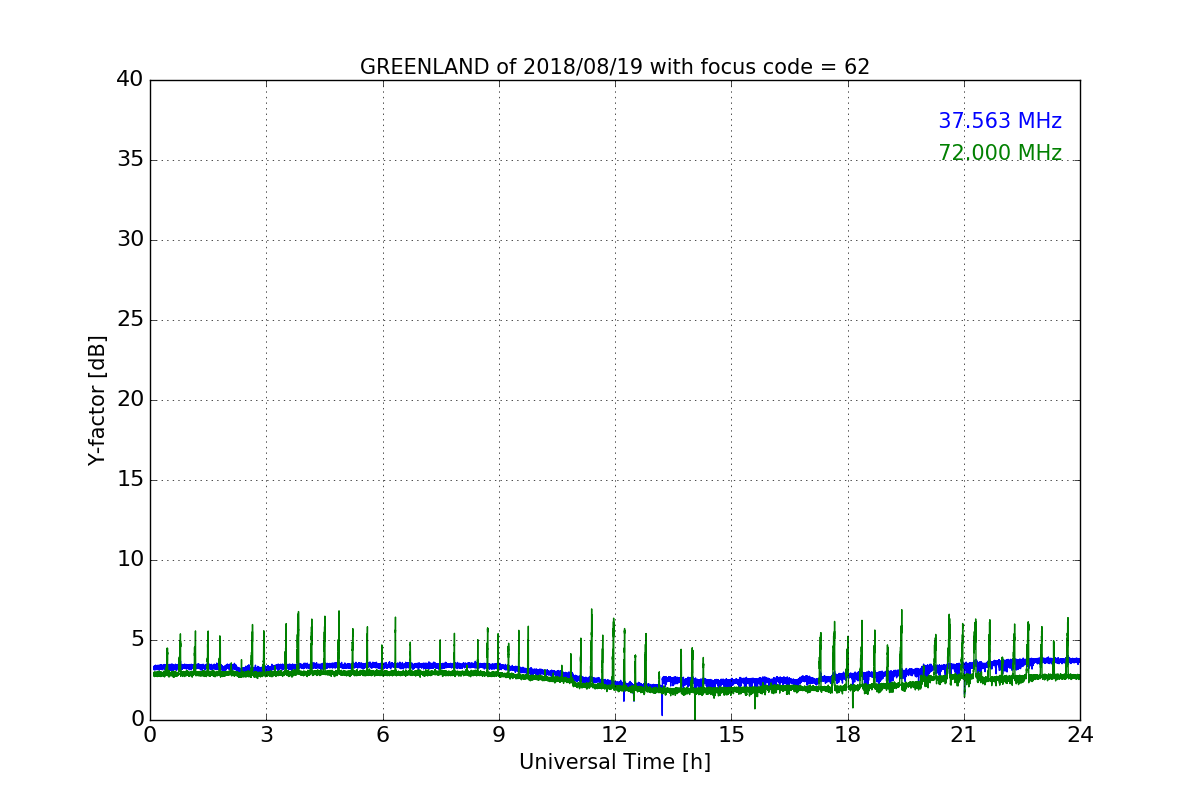The height and width of the screenshot is (800, 1200).
Task: Click the 'Universal Time [h]' x-axis label
Action: [x=615, y=762]
